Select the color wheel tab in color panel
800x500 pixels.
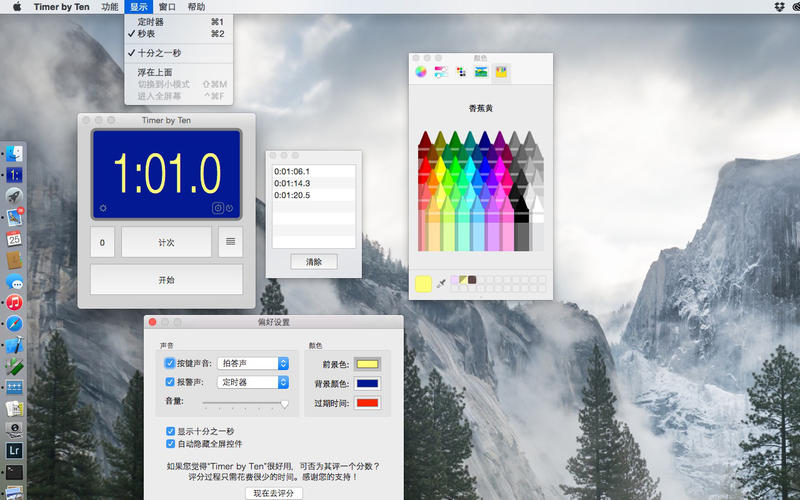coord(421,72)
